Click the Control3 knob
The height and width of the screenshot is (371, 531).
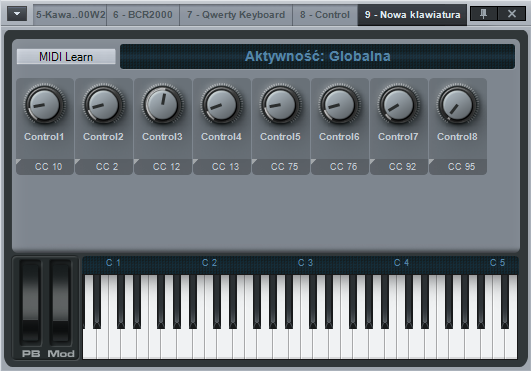(x=162, y=105)
